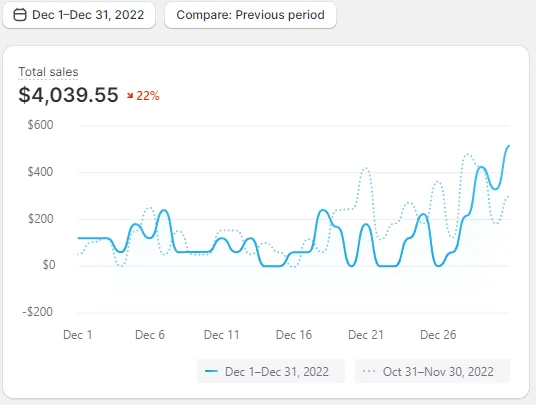Image resolution: width=536 pixels, height=405 pixels.
Task: Click the Dec 21 axis label
Action: pos(366,335)
